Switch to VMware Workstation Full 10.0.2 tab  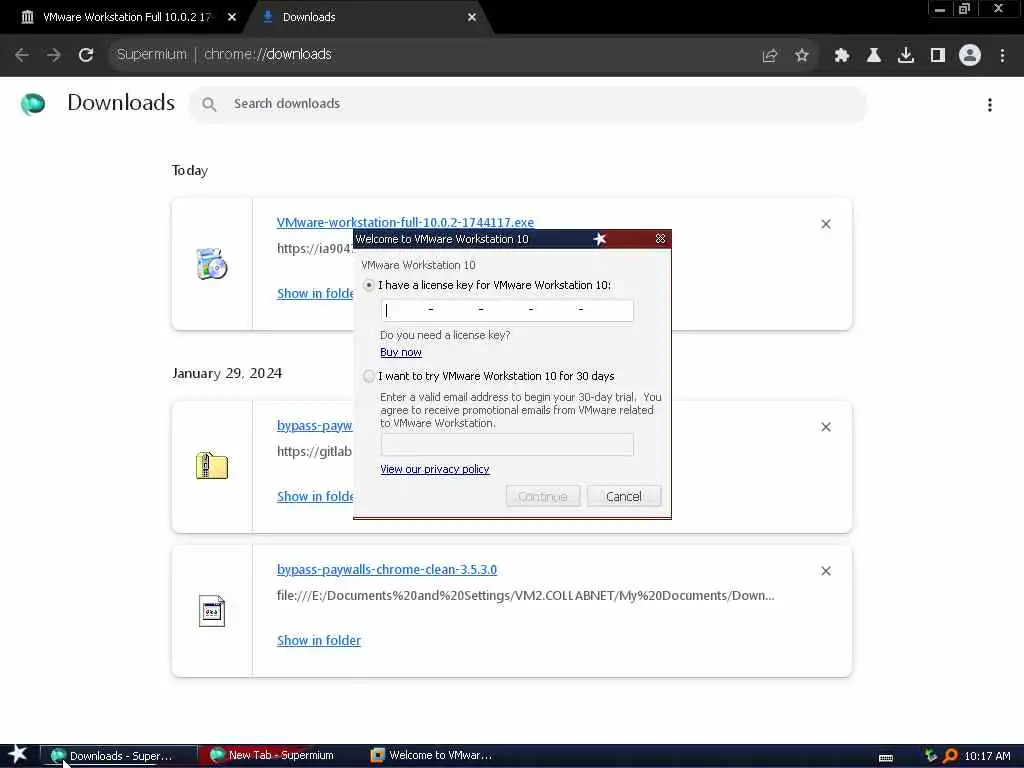coord(126,17)
